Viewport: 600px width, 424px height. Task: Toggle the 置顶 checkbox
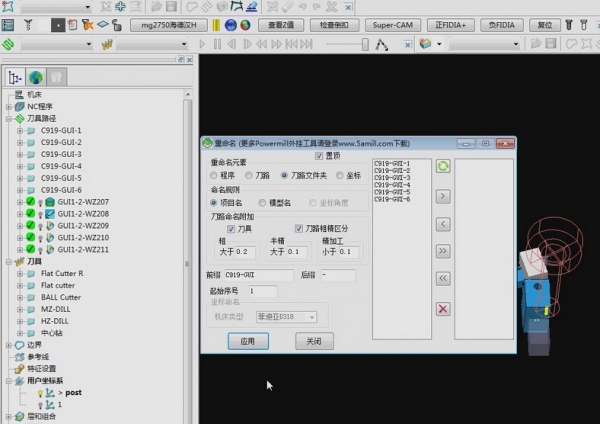(319, 156)
